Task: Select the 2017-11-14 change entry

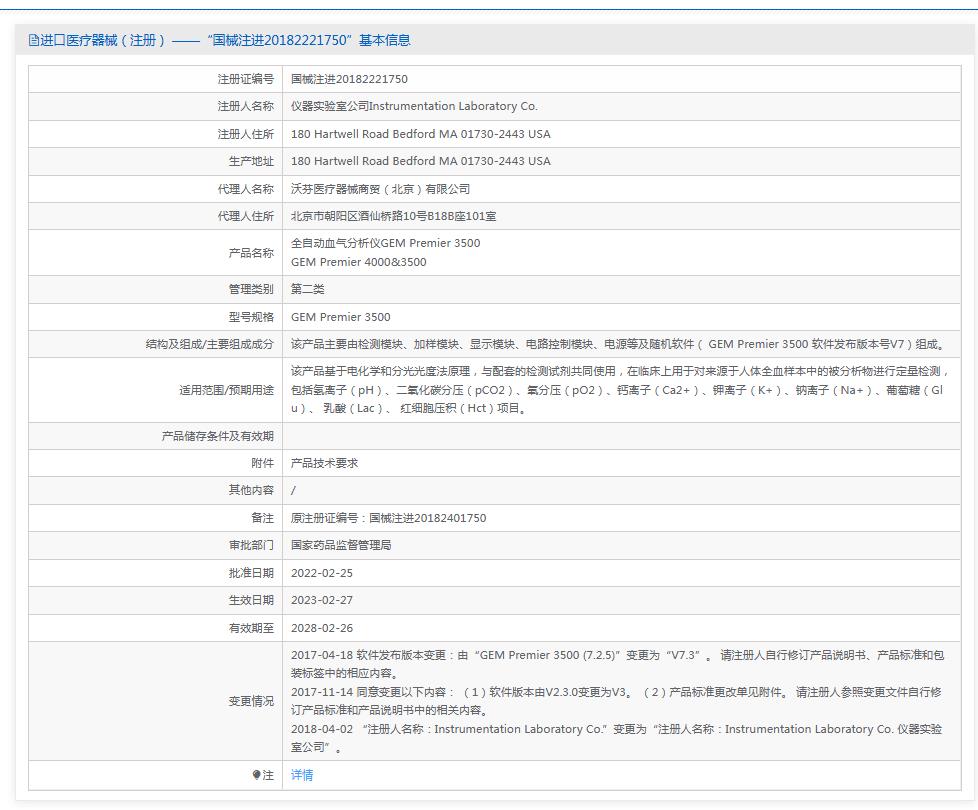Action: [x=616, y=701]
